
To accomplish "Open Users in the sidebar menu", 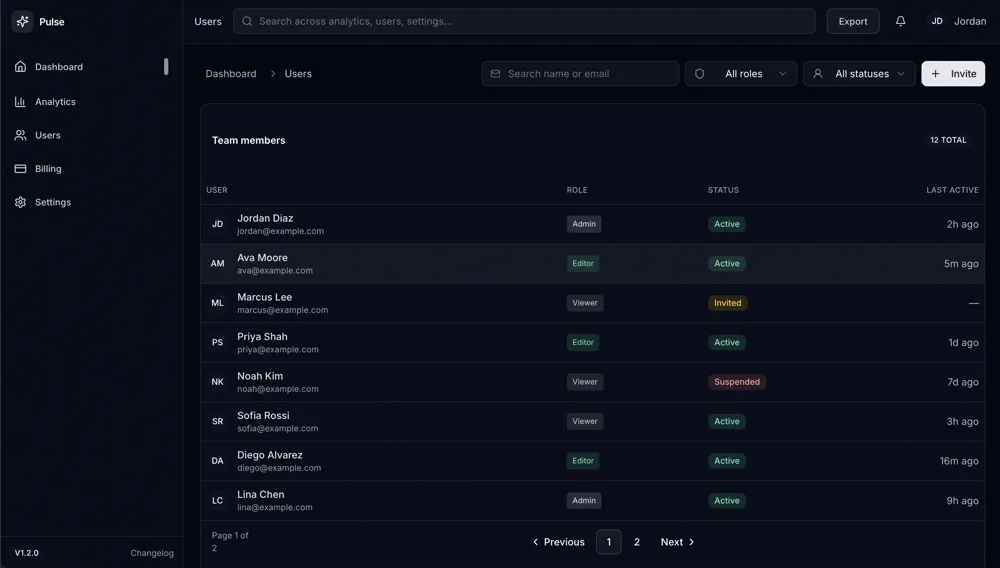I will click(47, 135).
